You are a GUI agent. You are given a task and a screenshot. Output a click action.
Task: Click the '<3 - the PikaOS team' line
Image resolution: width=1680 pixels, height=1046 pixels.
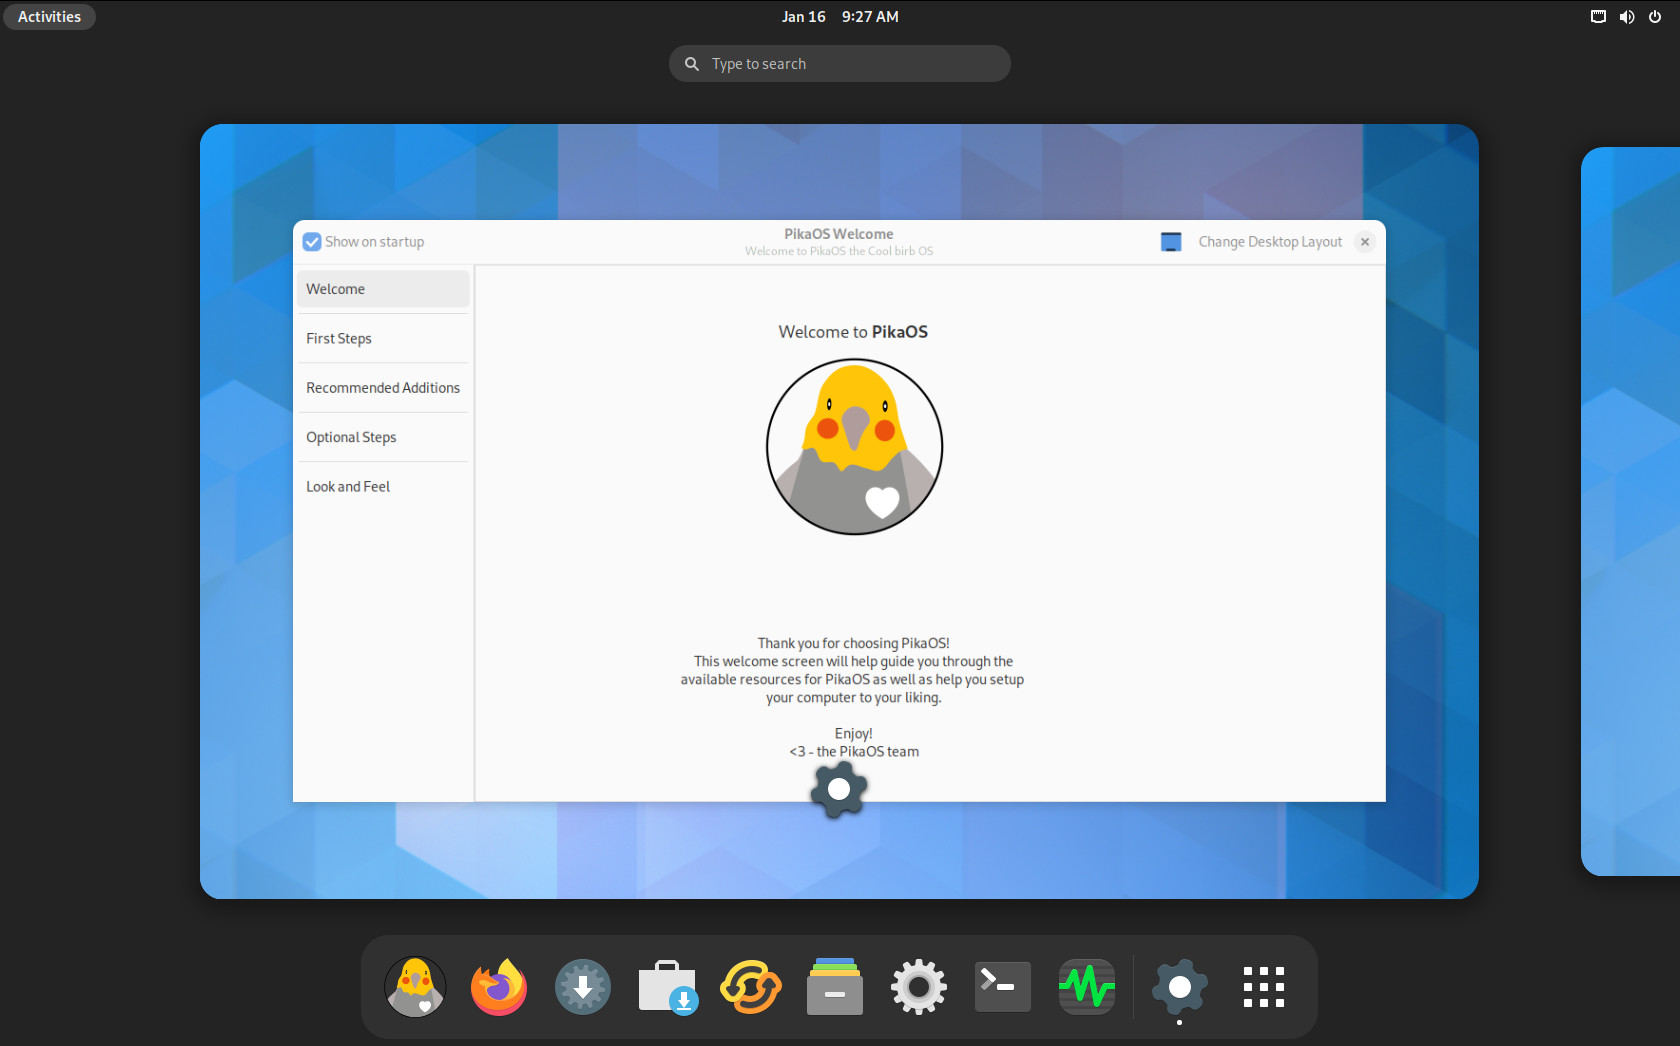coord(854,751)
